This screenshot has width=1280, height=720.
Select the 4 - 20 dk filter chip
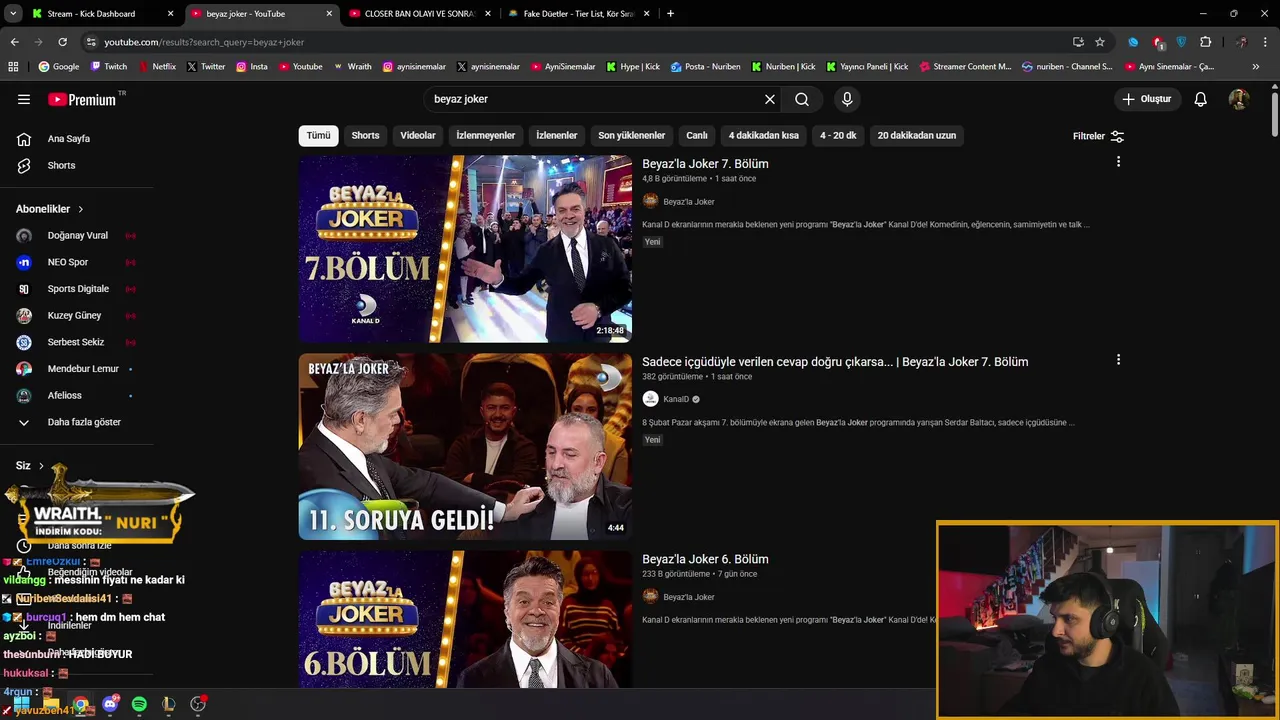pos(838,135)
